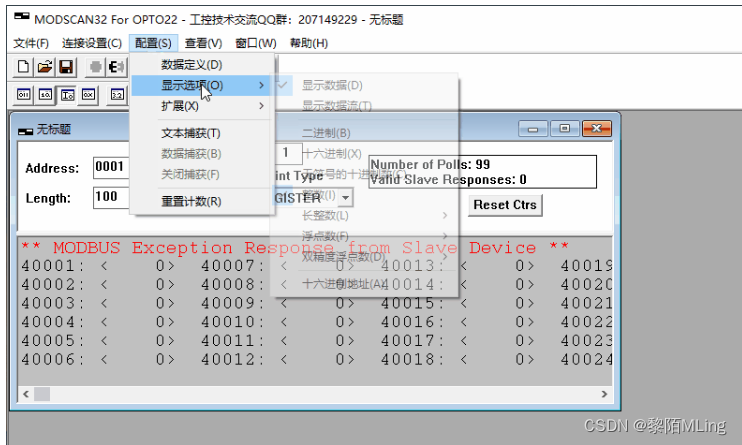Screen dimensions: 742x445
Task: Toggle checked 显示数据(D) option
Action: tap(364, 85)
